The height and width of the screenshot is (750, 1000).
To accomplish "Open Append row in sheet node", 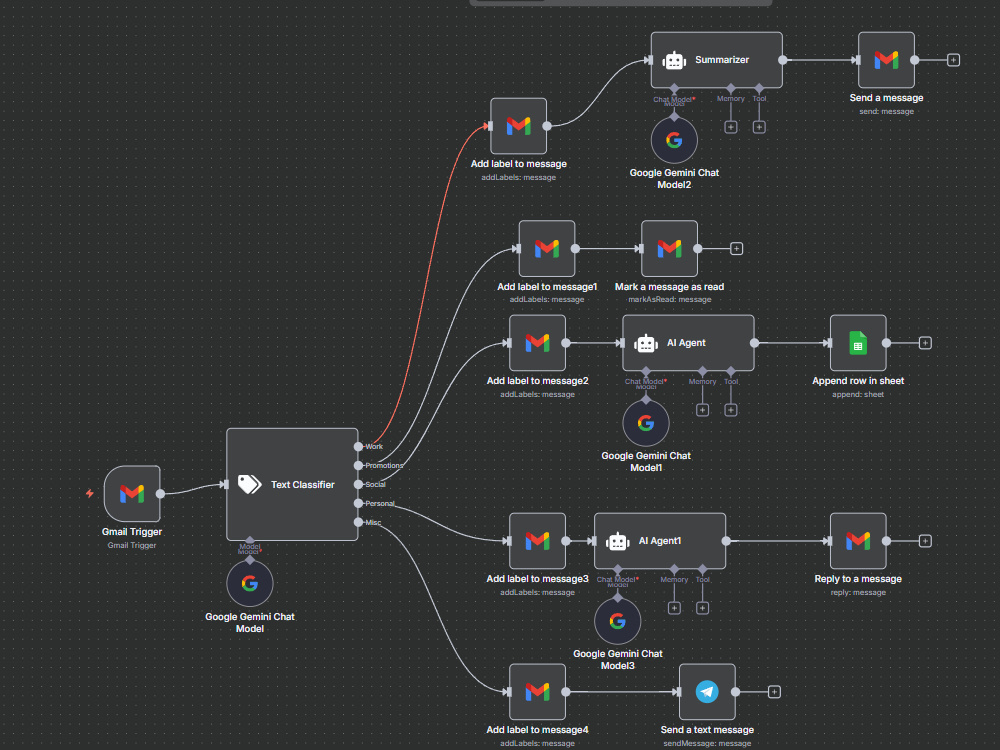I will point(858,342).
